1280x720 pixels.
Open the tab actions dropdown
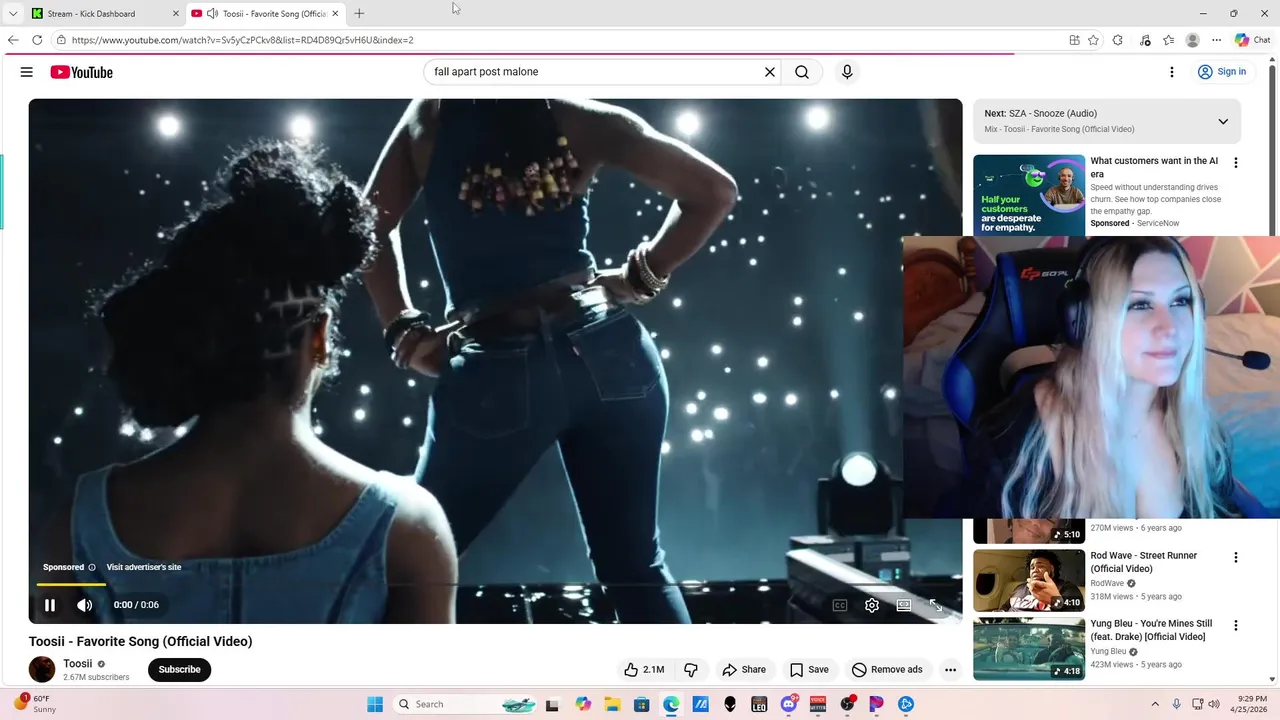(13, 14)
